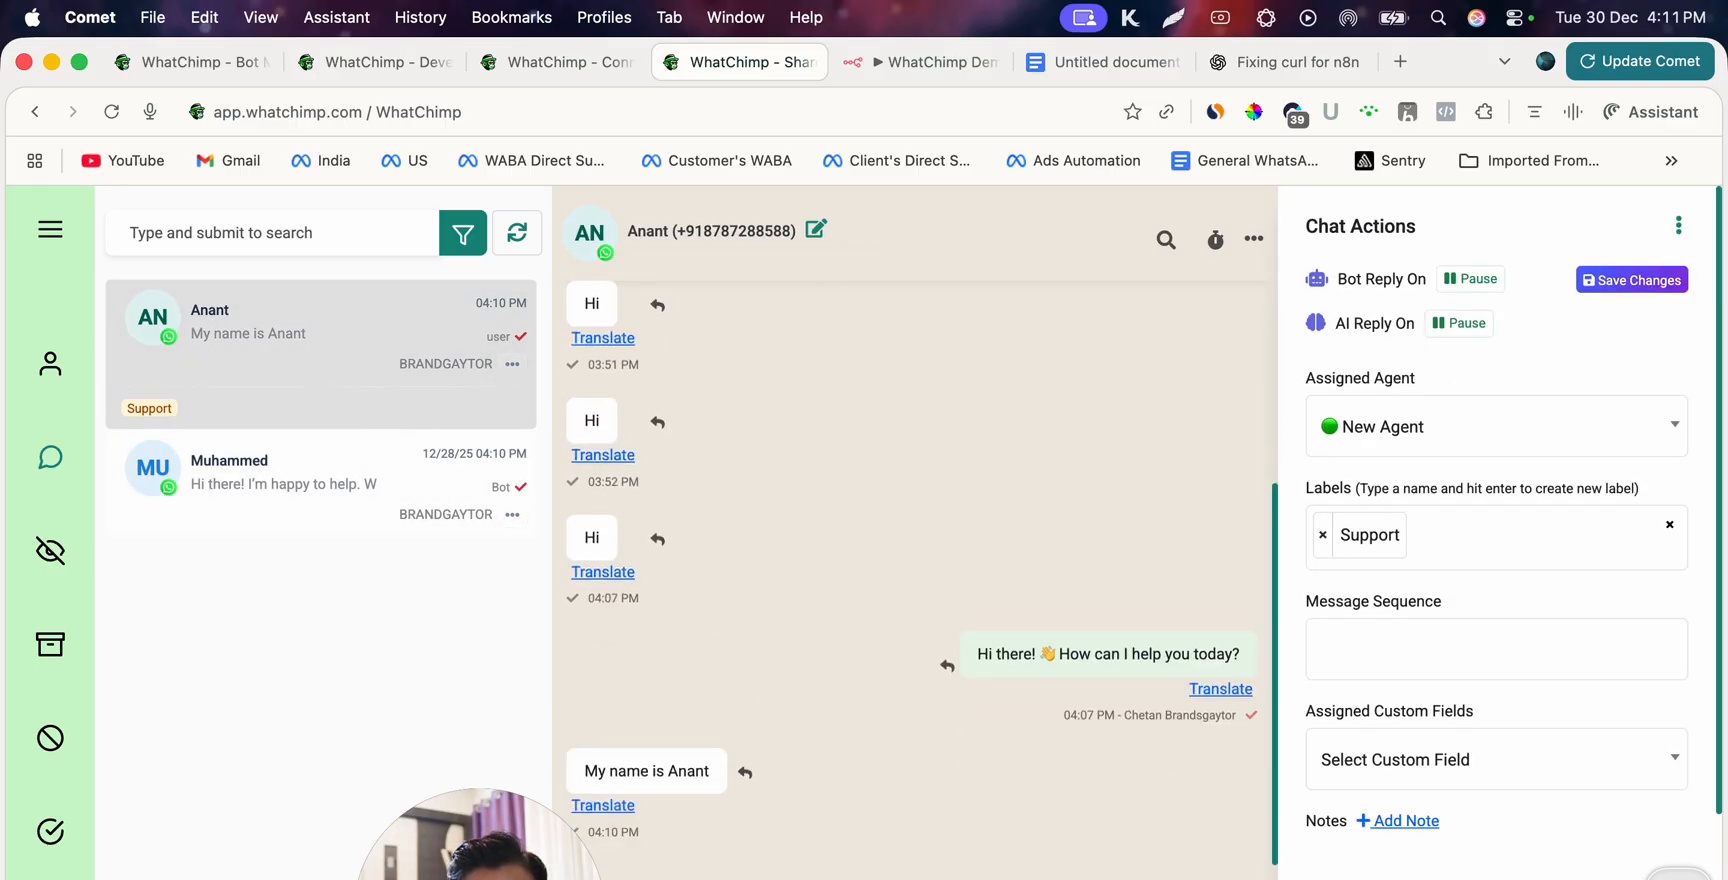Click the stopwatch timer icon in chat header

pyautogui.click(x=1215, y=240)
